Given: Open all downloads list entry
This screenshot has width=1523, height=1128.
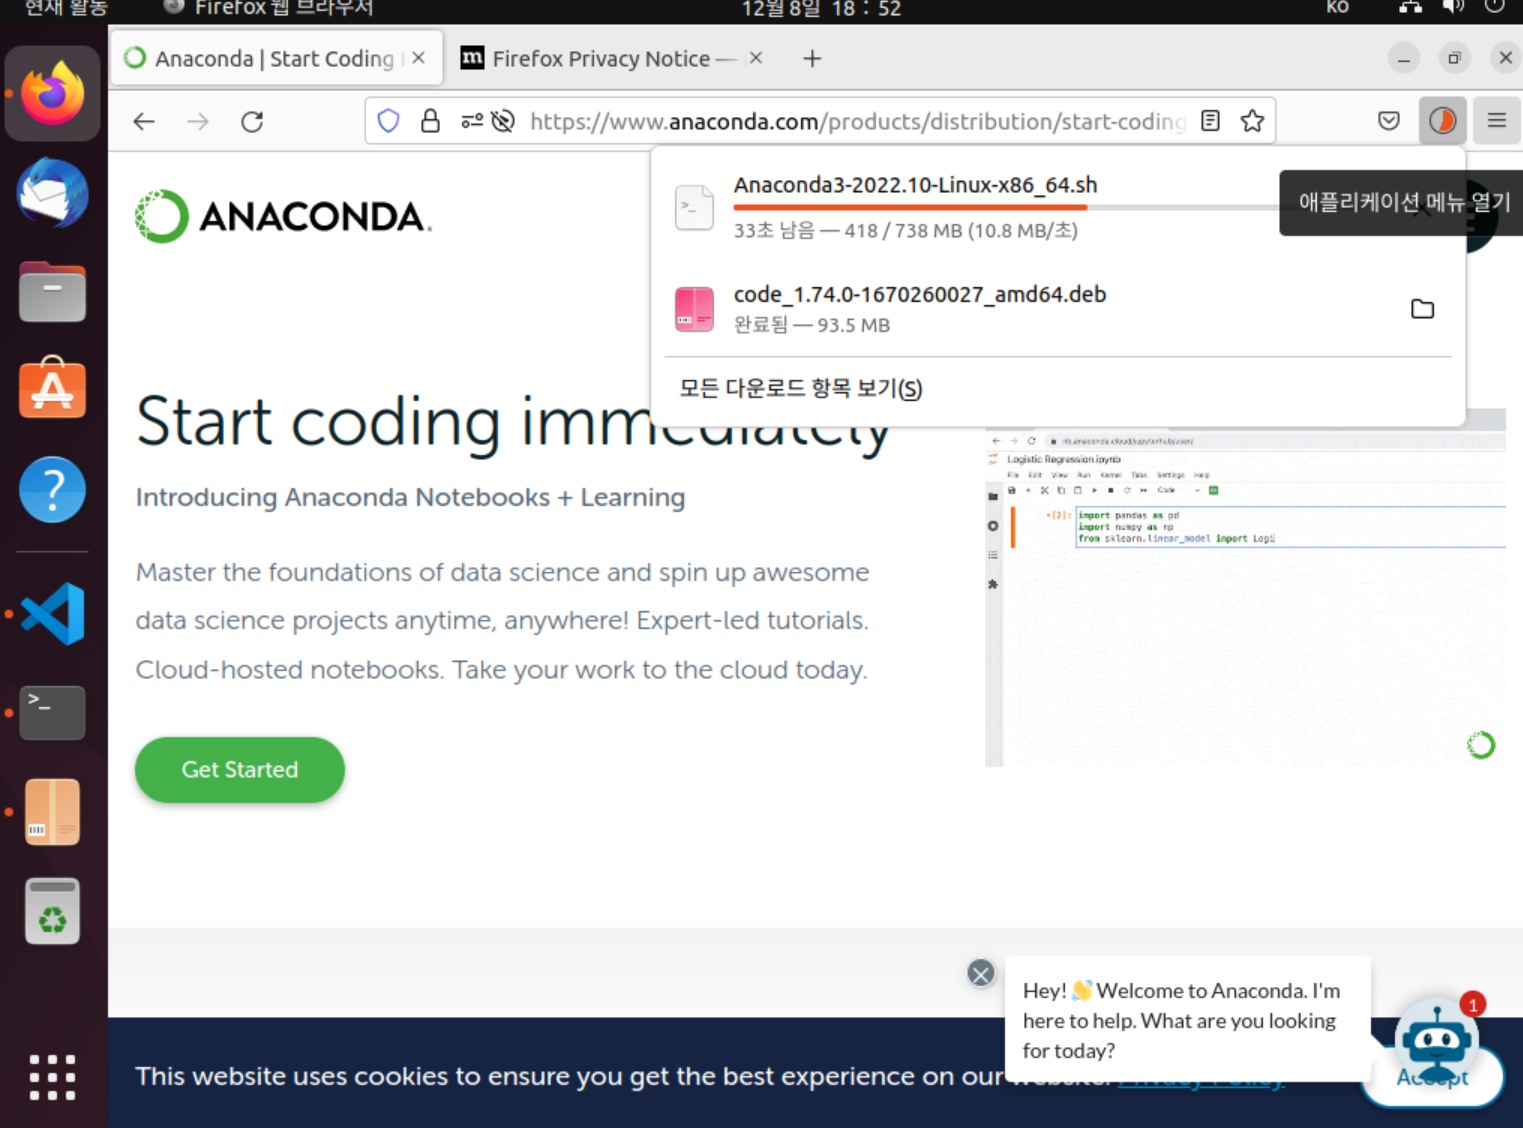Looking at the screenshot, I should tap(801, 388).
